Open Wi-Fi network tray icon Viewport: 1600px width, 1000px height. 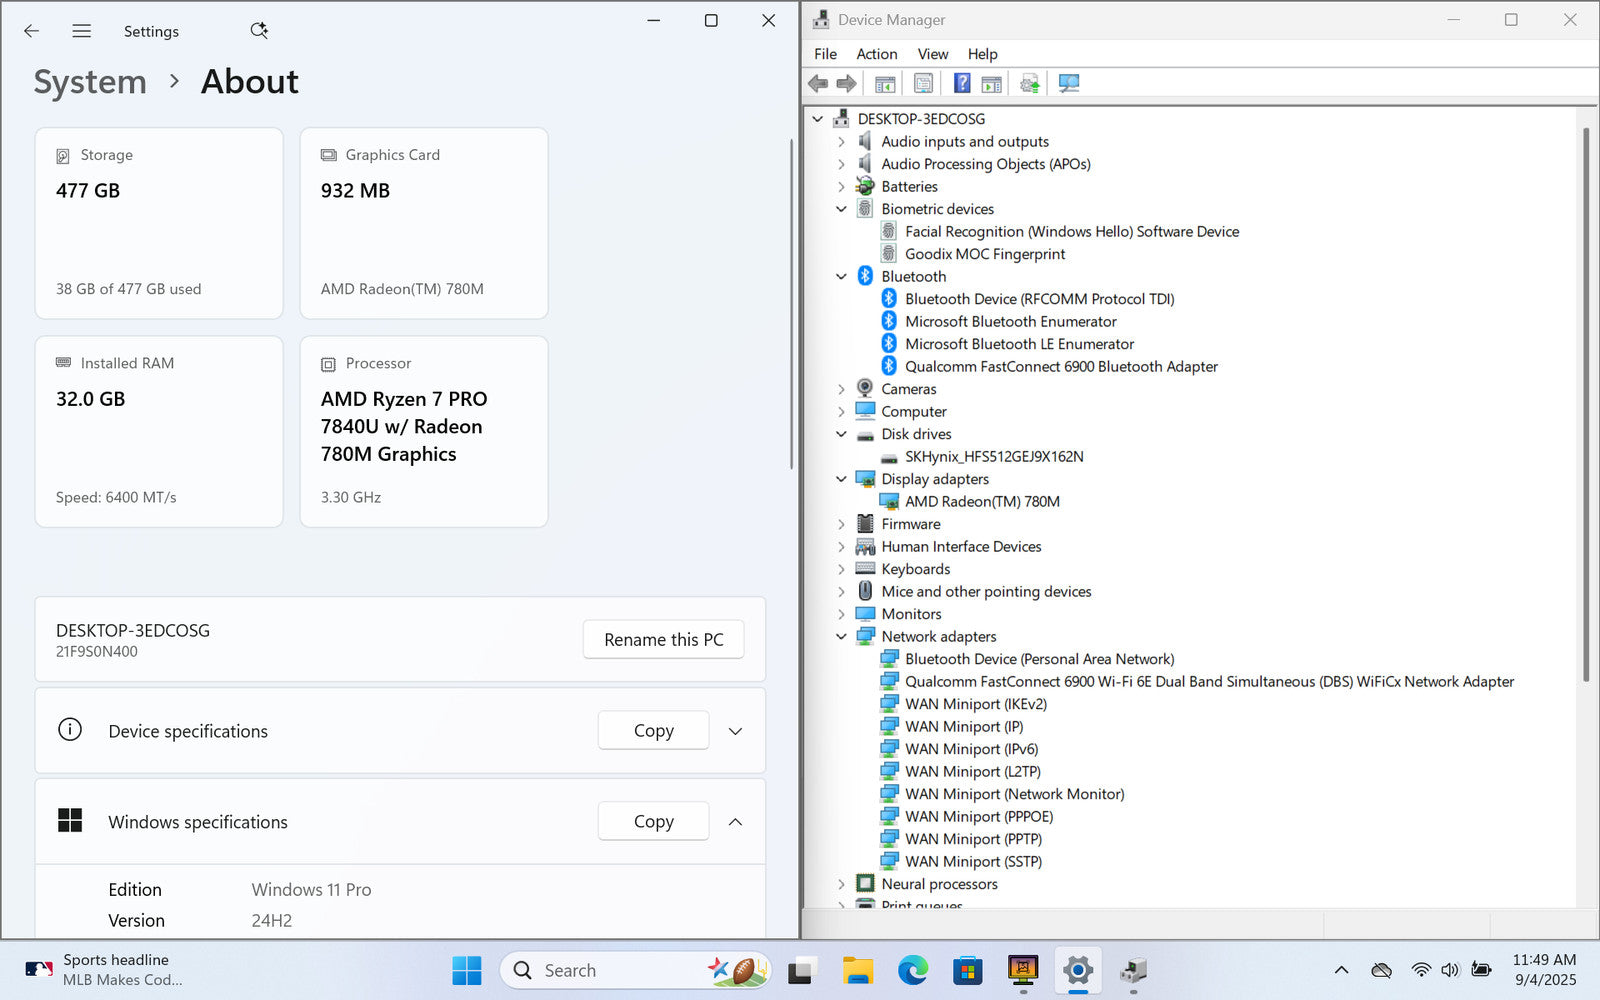point(1421,970)
